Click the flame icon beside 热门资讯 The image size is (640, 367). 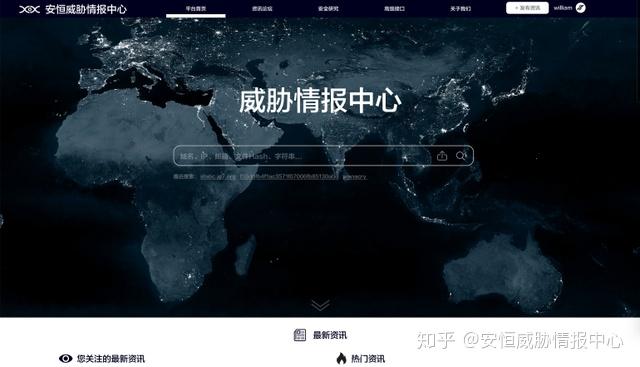click(341, 358)
